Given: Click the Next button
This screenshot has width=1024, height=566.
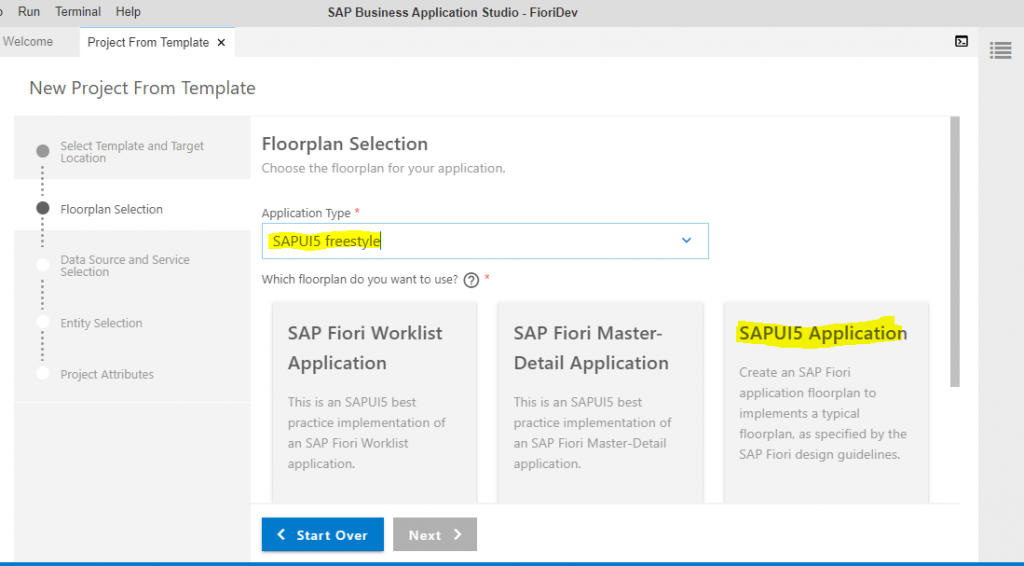Looking at the screenshot, I should [x=435, y=535].
